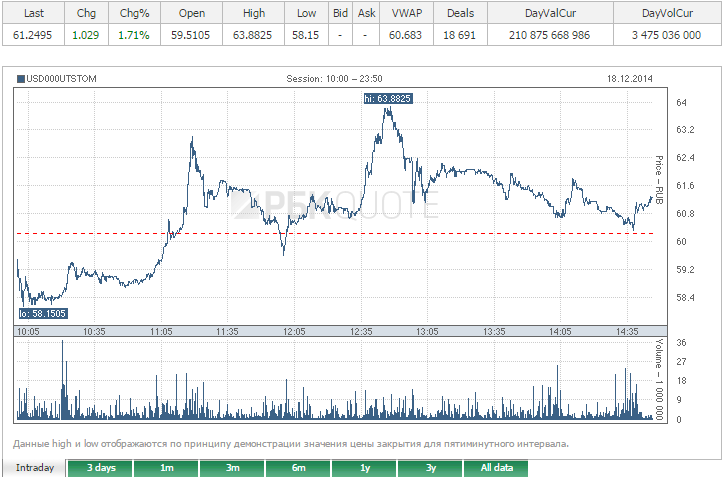724x477 pixels.
Task: Click the hi: 63.8825 price marker
Action: coord(388,98)
